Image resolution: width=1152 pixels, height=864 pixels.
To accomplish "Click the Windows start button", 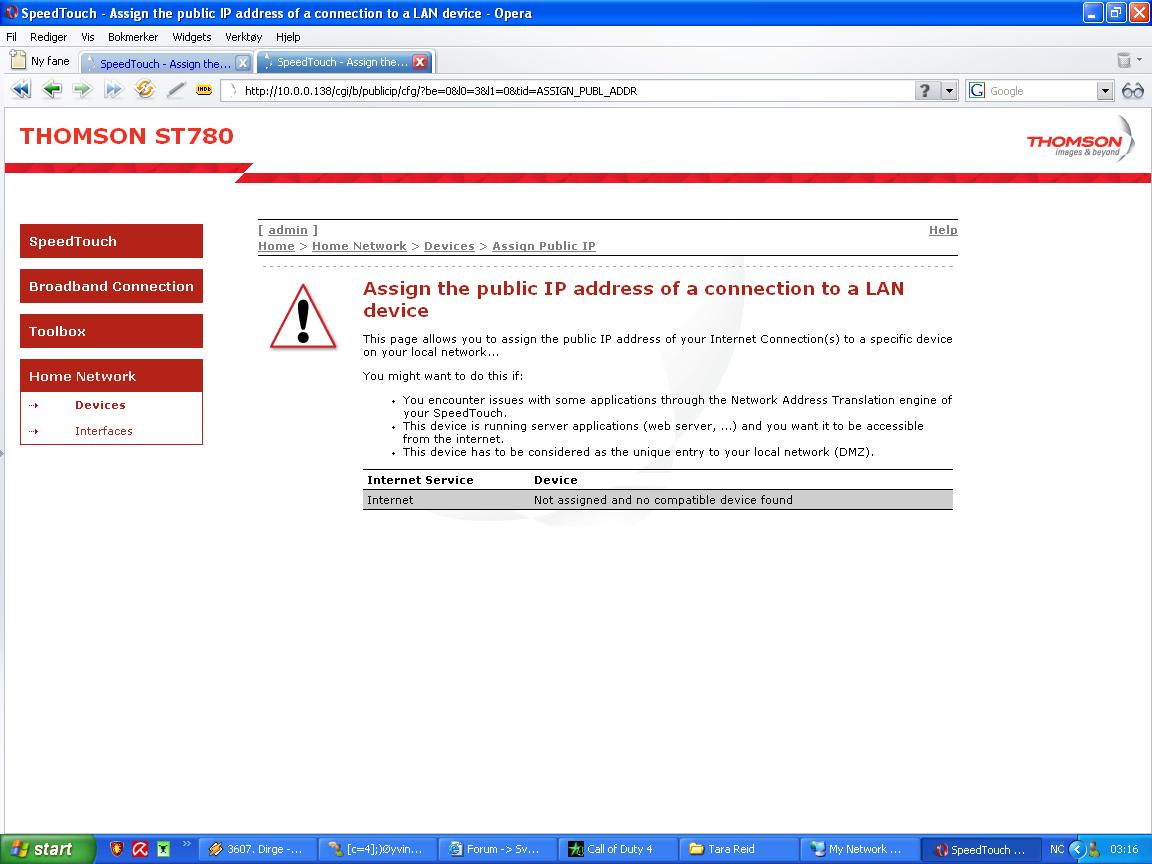I will (48, 849).
